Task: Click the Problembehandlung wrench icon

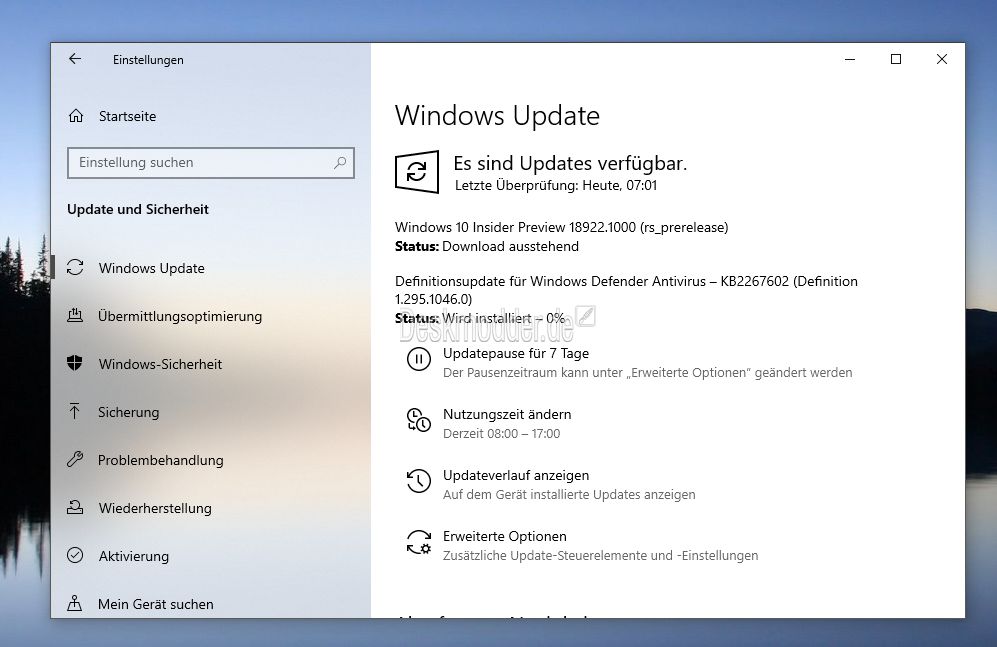Action: click(75, 460)
